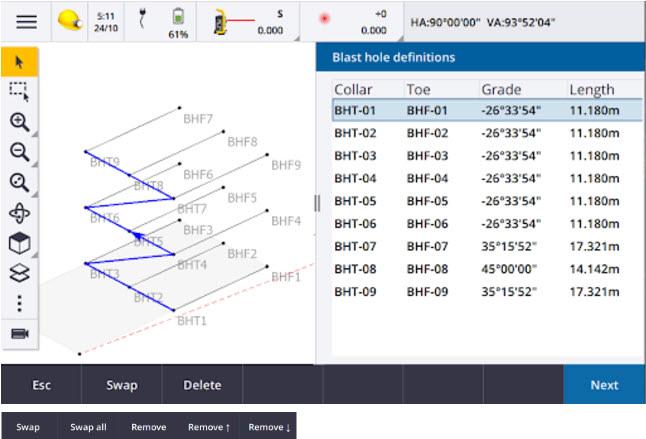Open battery status showing 61%
The height and width of the screenshot is (439, 646).
click(178, 21)
